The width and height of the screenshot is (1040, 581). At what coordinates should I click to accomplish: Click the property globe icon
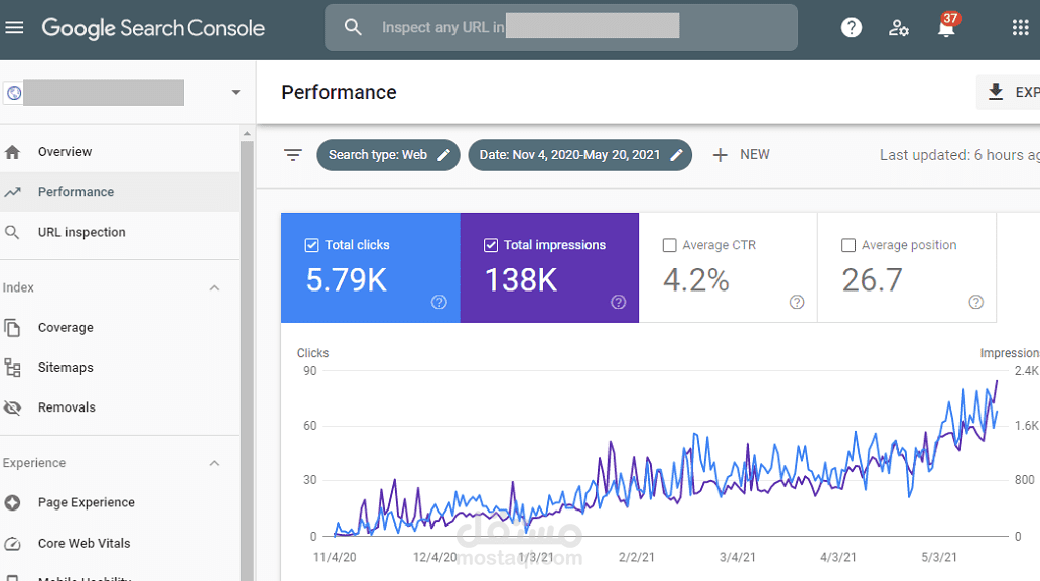pyautogui.click(x=14, y=93)
